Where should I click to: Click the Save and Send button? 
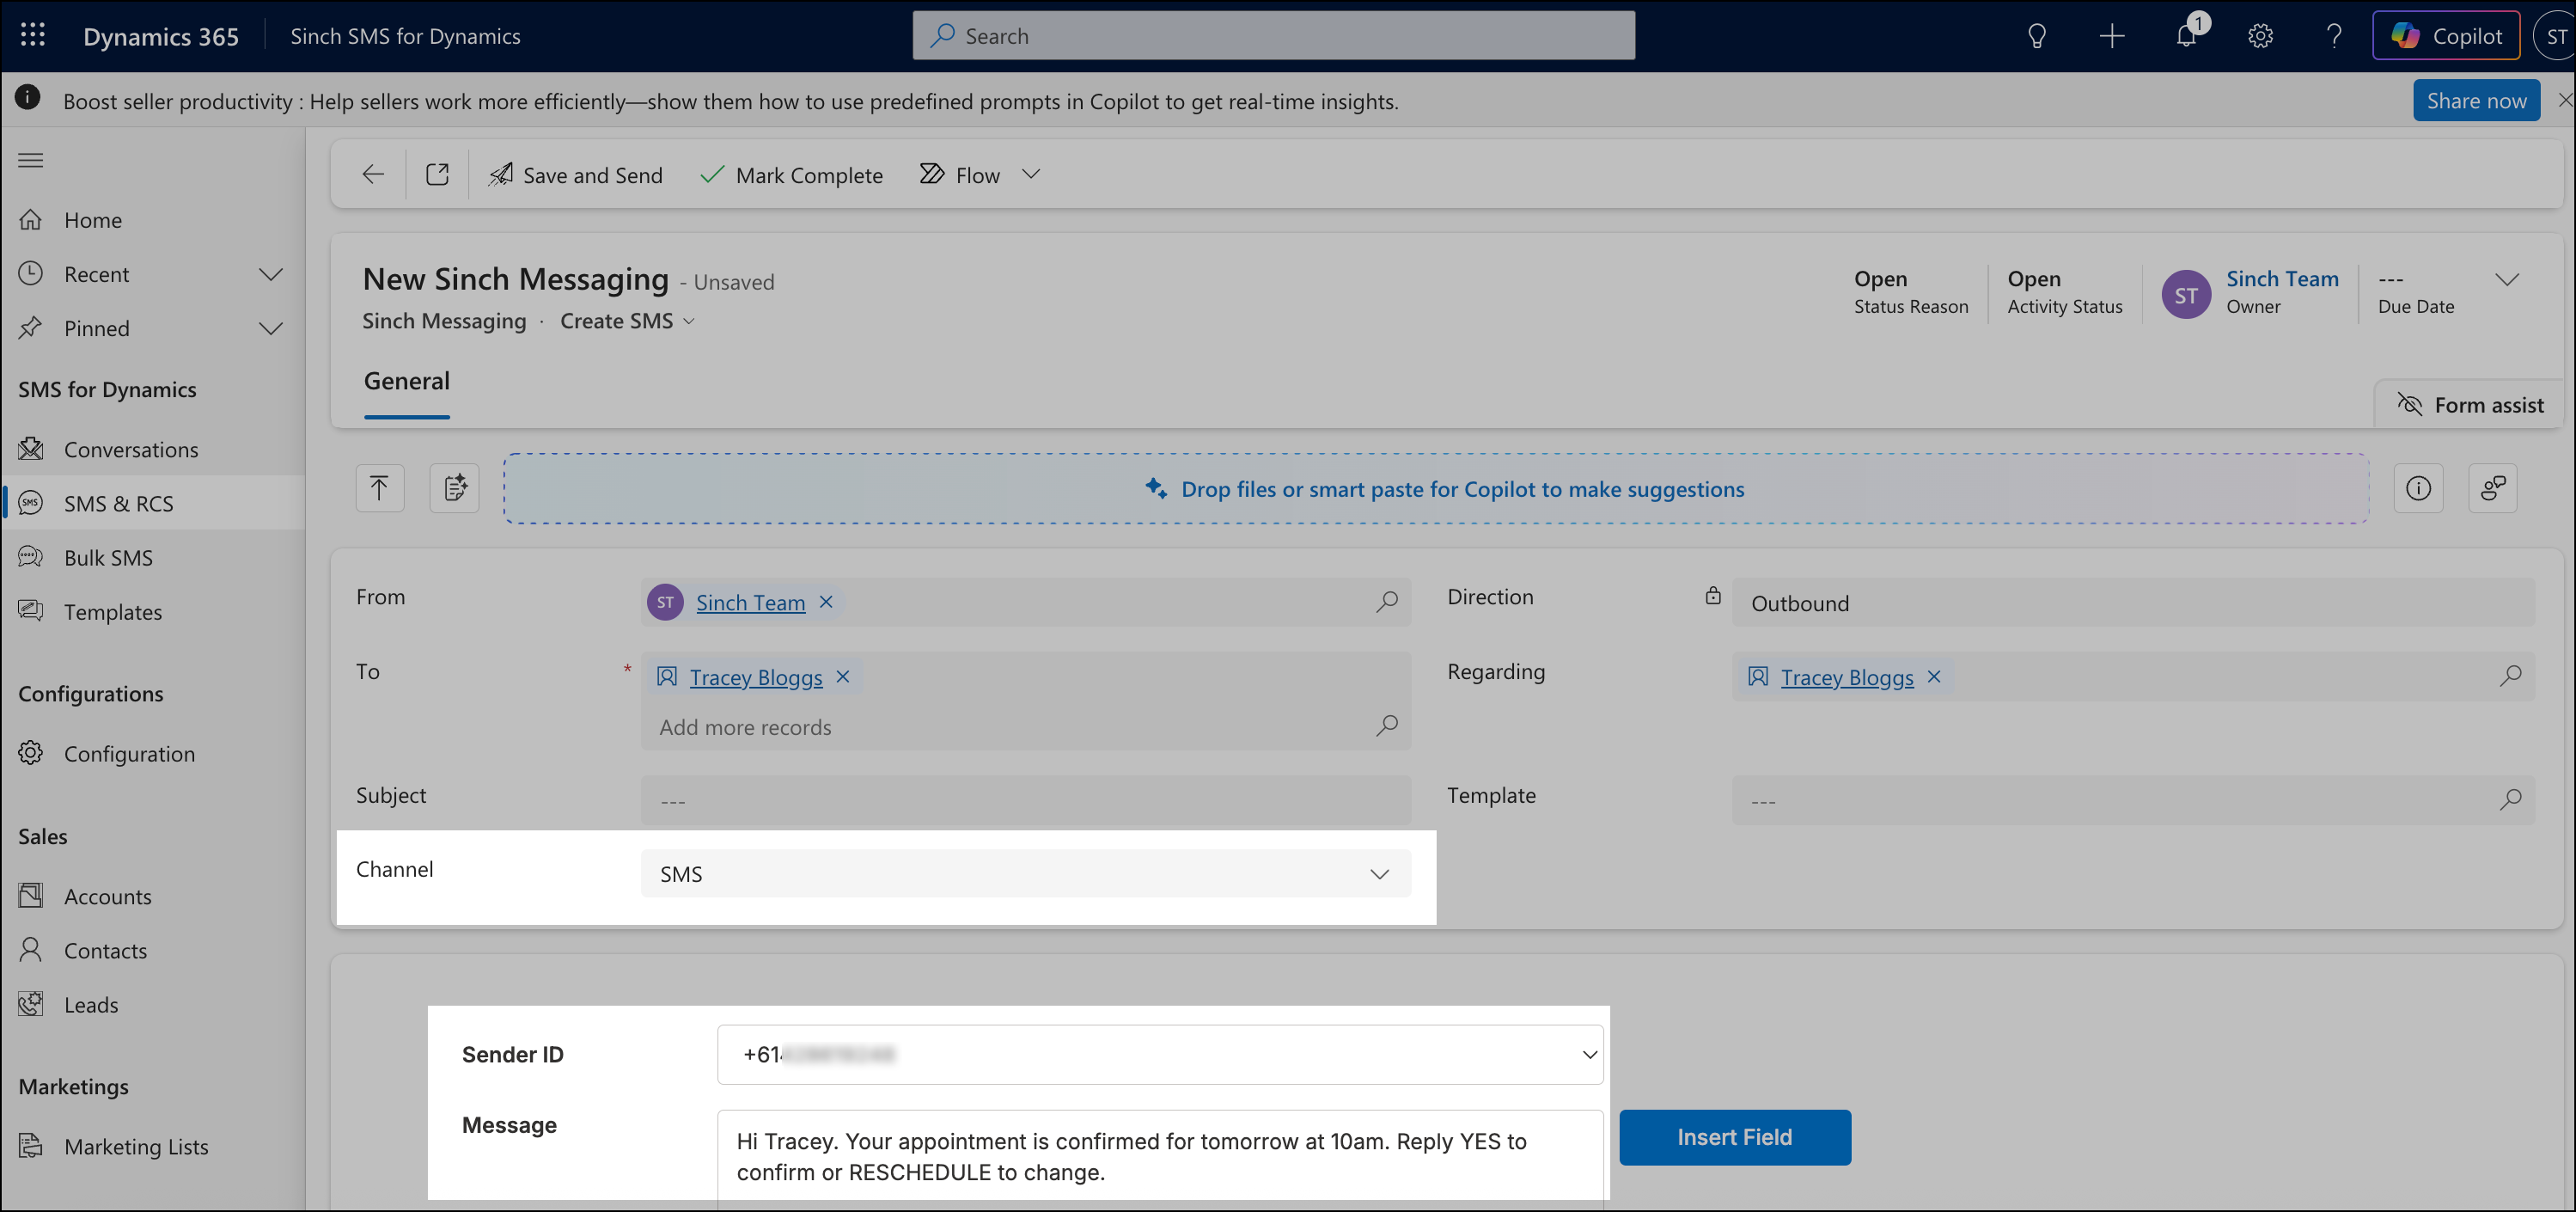575,175
